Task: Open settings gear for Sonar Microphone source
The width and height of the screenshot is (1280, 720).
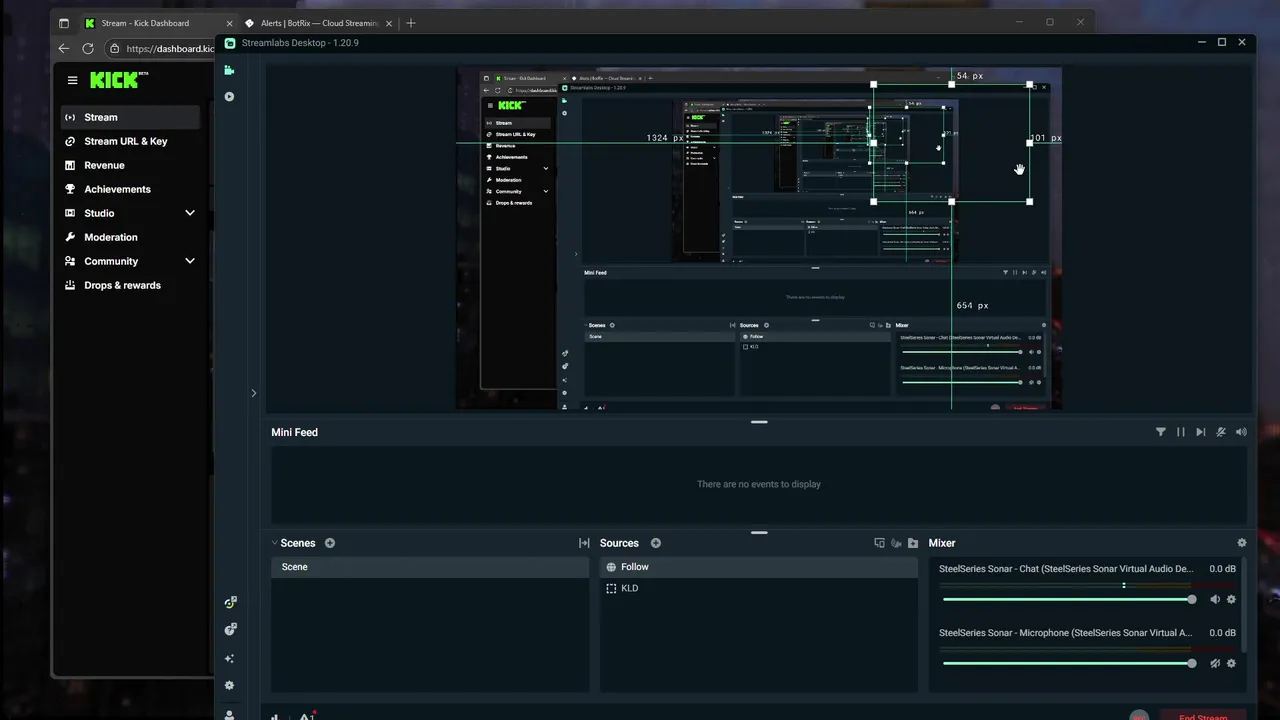Action: coord(1231,663)
